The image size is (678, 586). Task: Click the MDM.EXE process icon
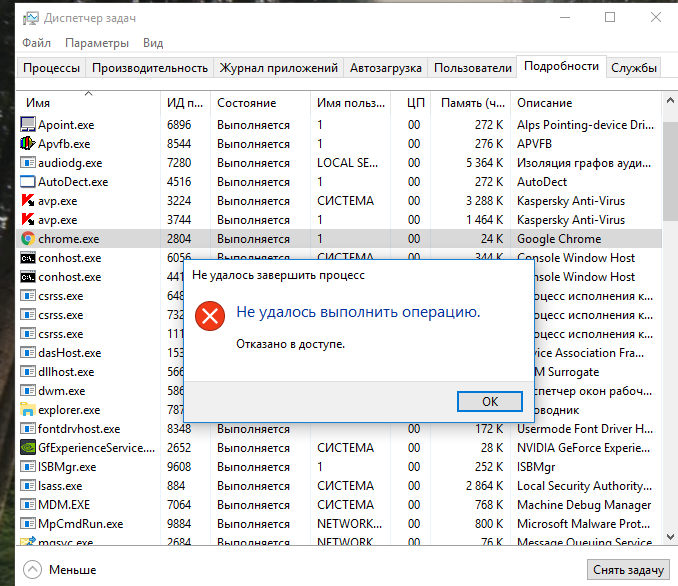click(28, 505)
